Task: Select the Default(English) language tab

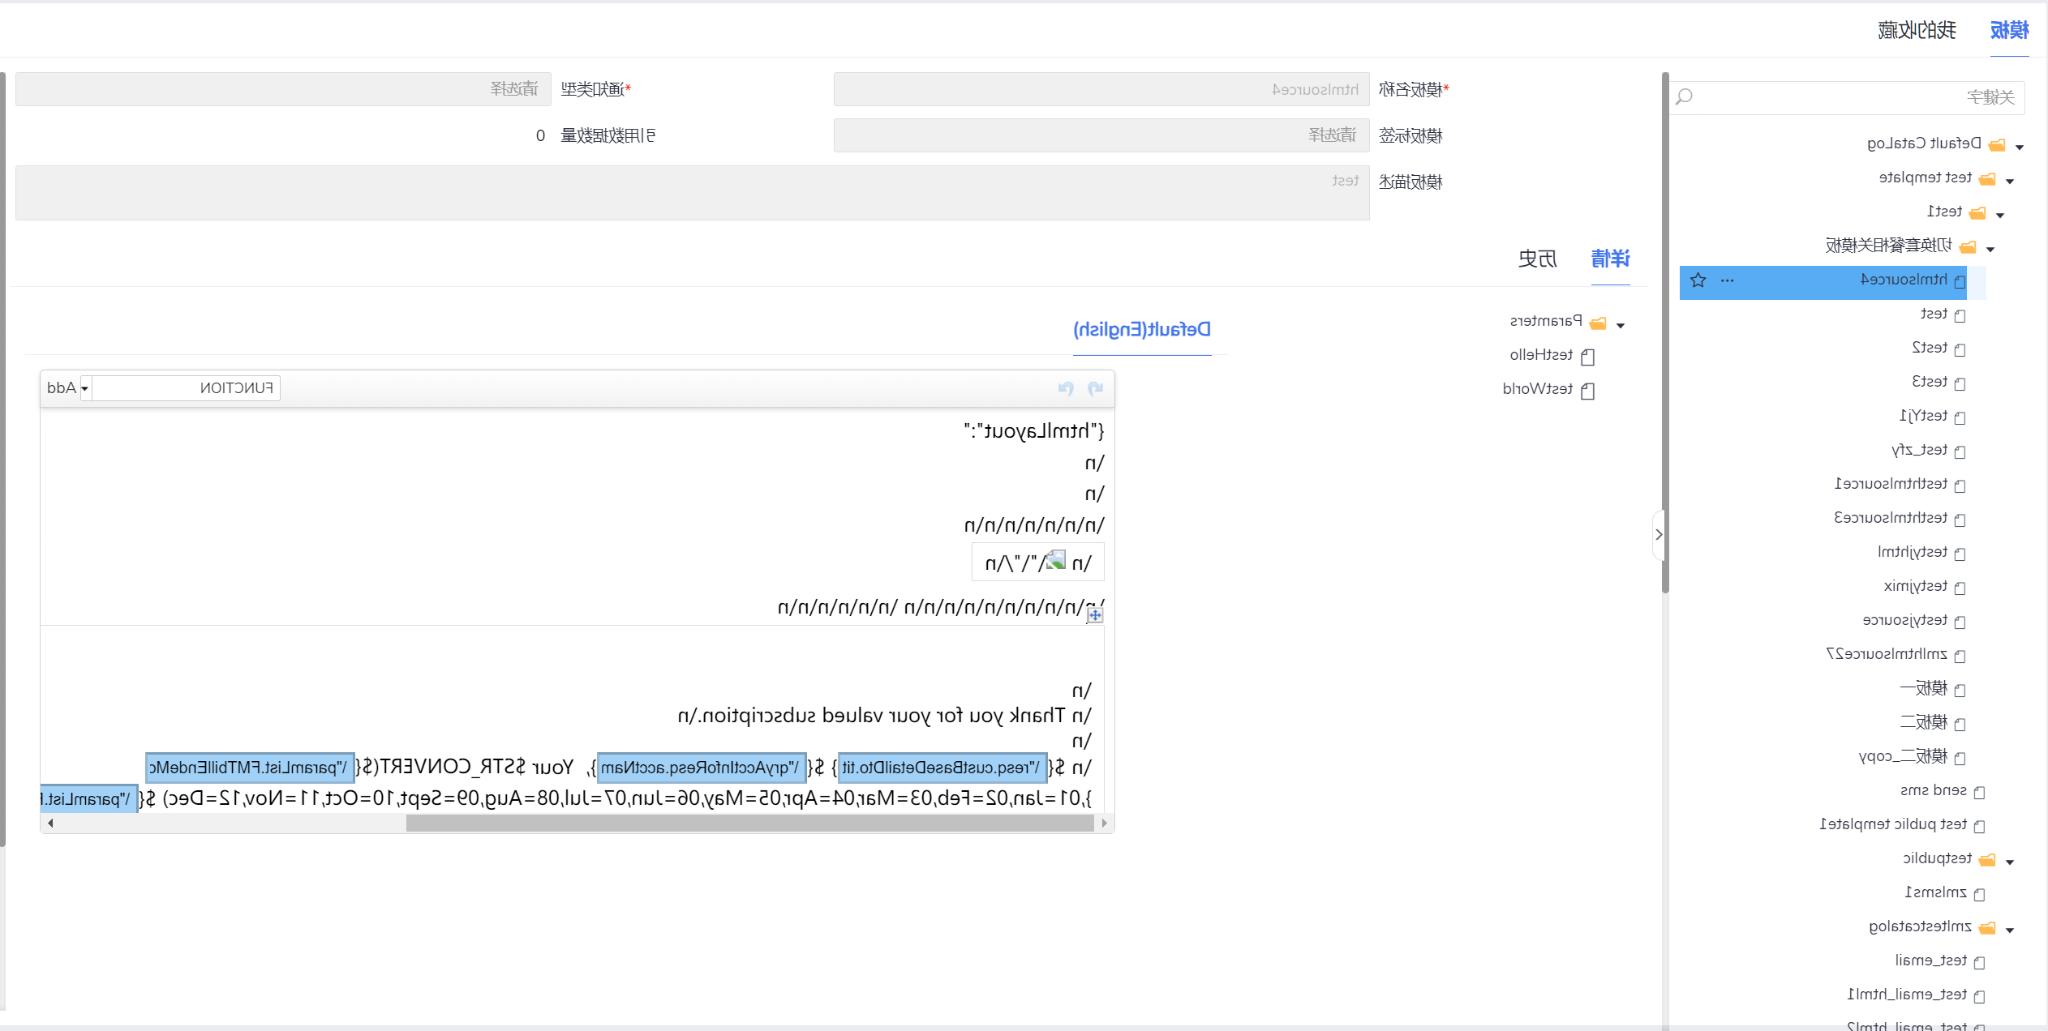Action: click(1142, 329)
